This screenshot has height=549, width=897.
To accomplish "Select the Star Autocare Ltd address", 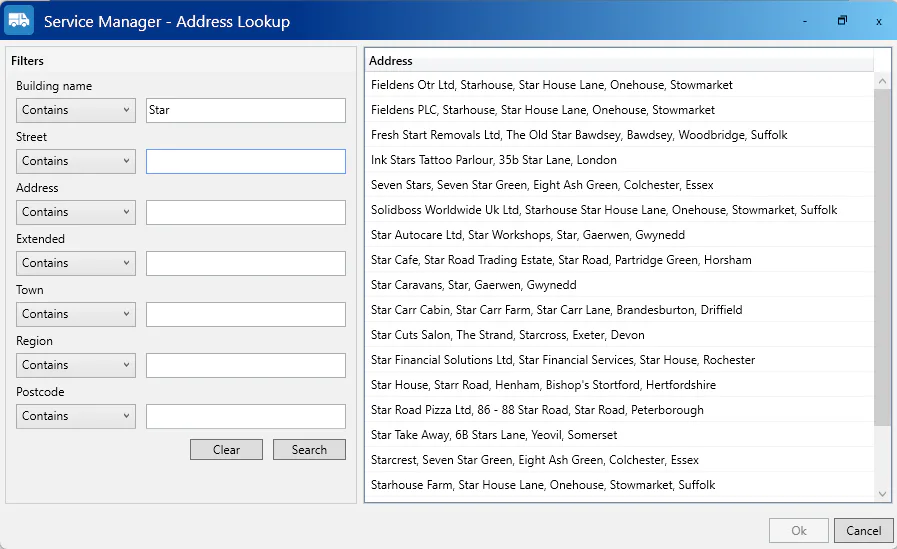I will [620, 235].
